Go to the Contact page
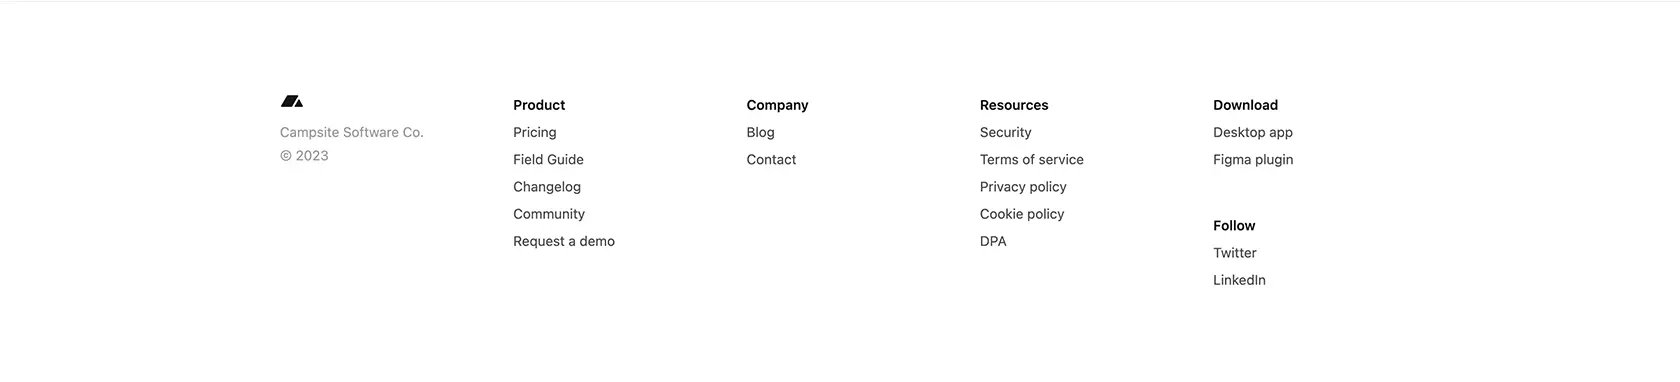Image resolution: width=1680 pixels, height=382 pixels. pos(771,159)
